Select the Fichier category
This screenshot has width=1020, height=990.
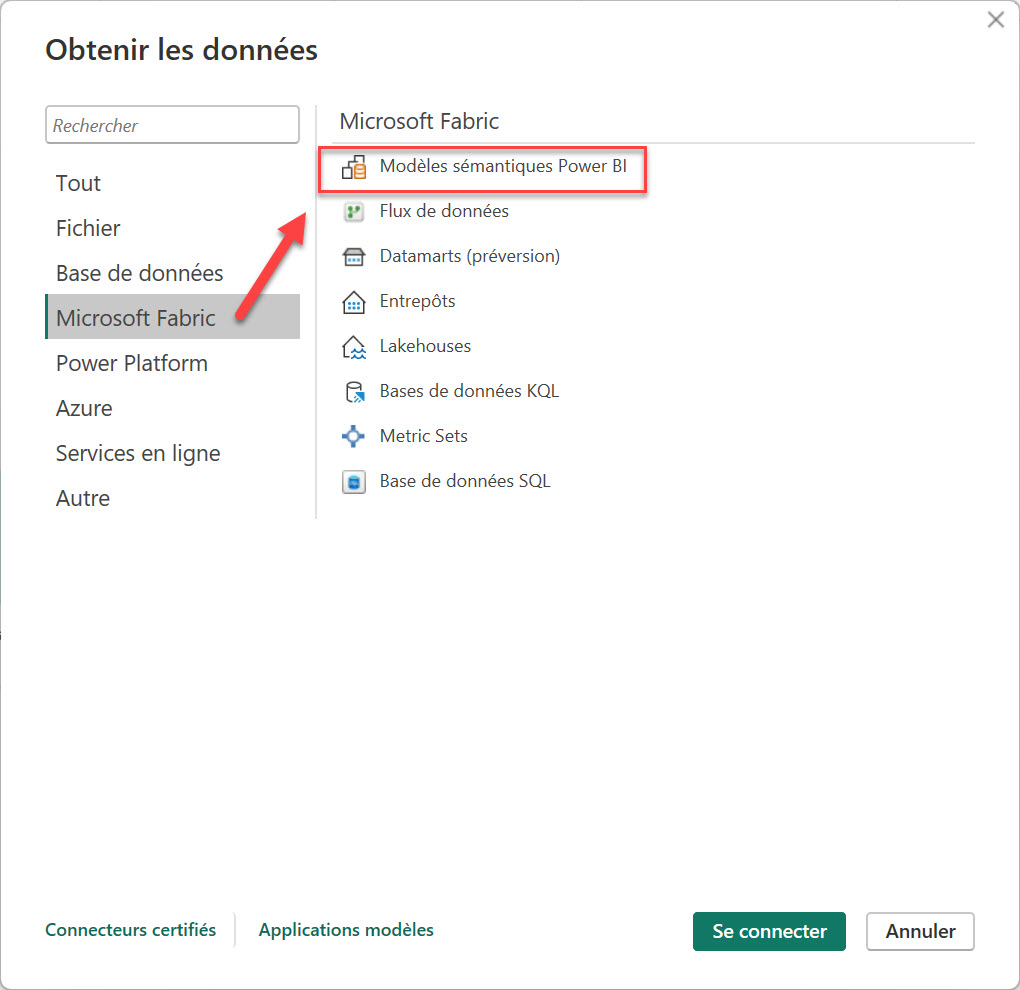click(x=172, y=228)
